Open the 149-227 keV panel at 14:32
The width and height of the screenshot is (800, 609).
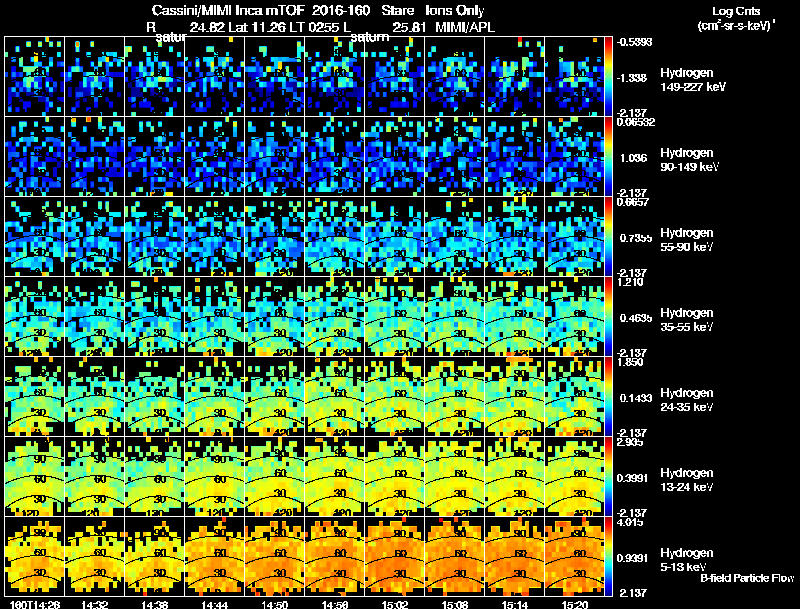(x=94, y=77)
